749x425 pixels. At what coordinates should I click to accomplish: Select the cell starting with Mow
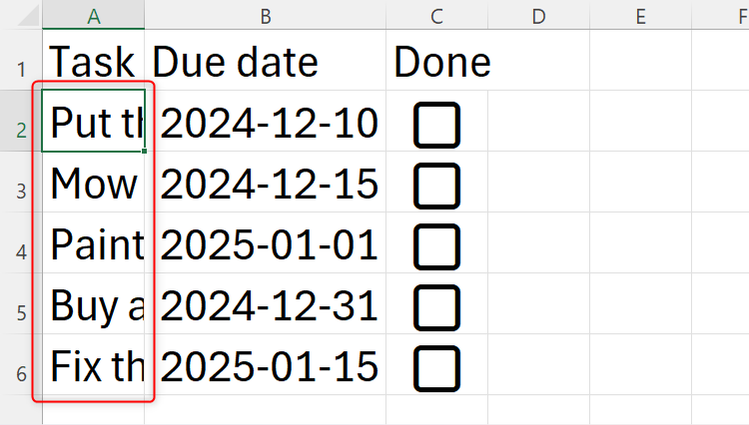tap(93, 185)
